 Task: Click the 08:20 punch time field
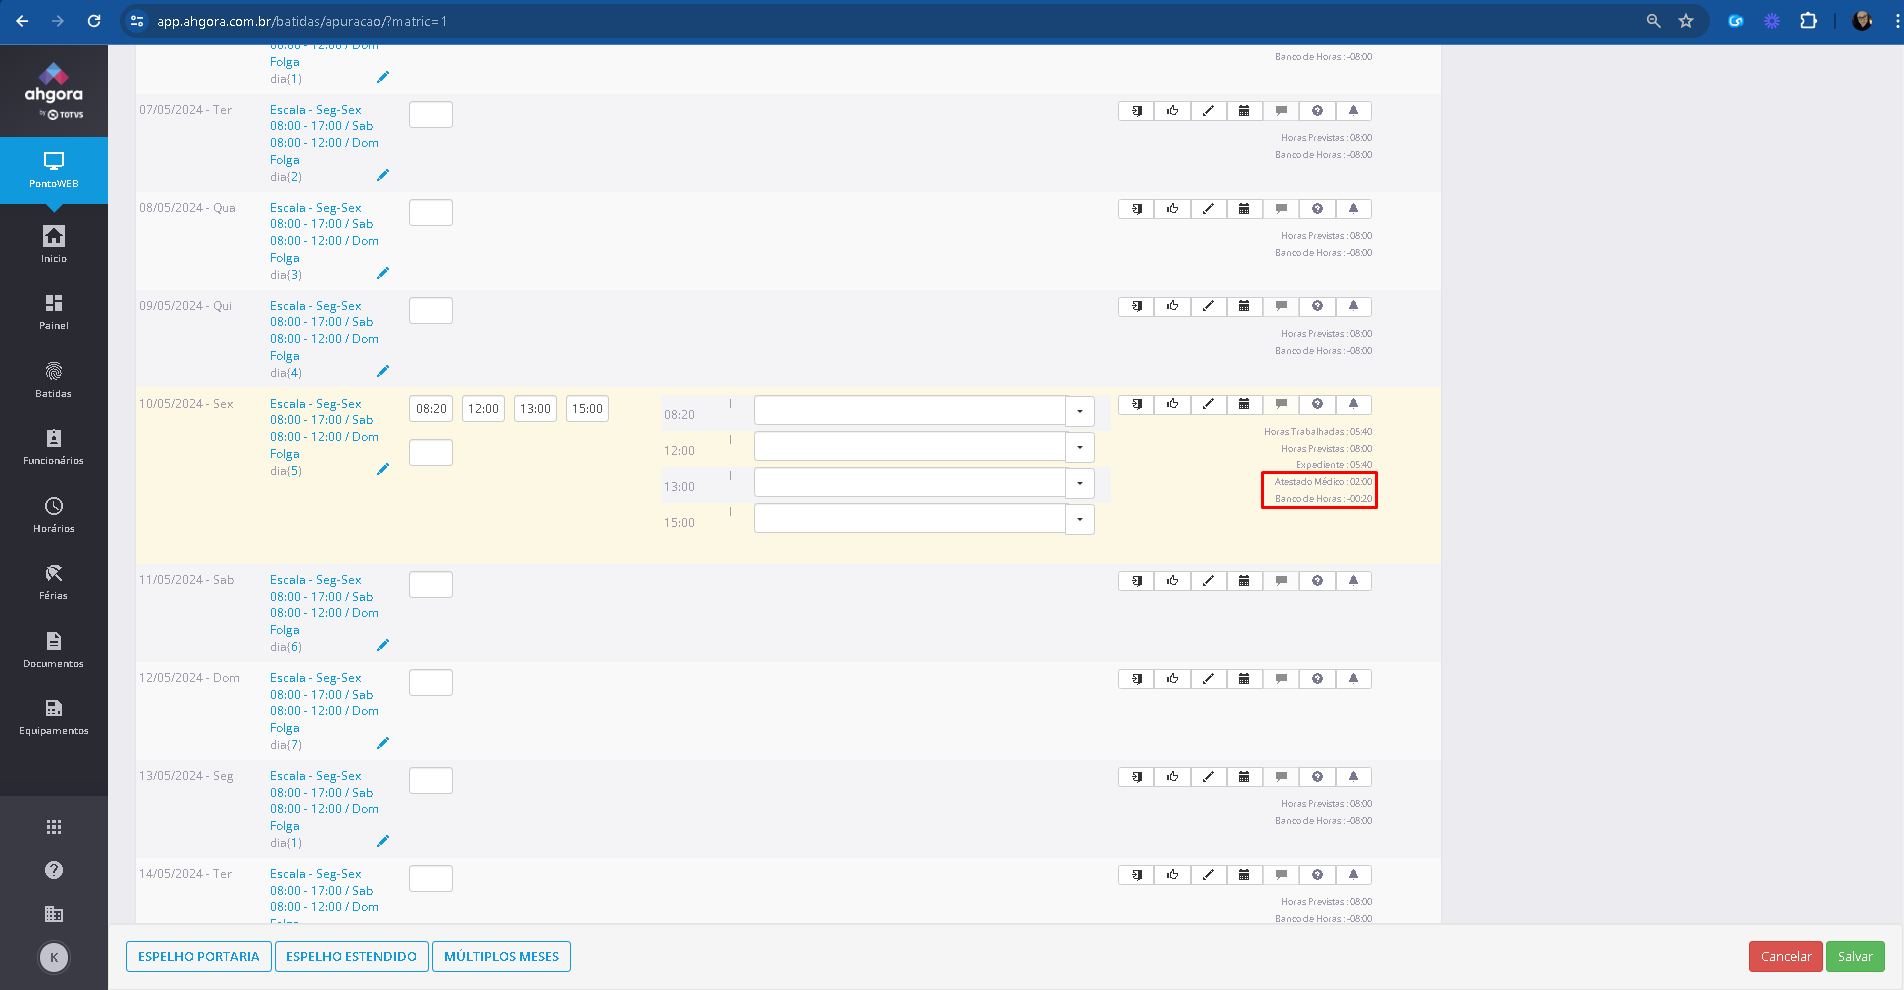point(431,408)
